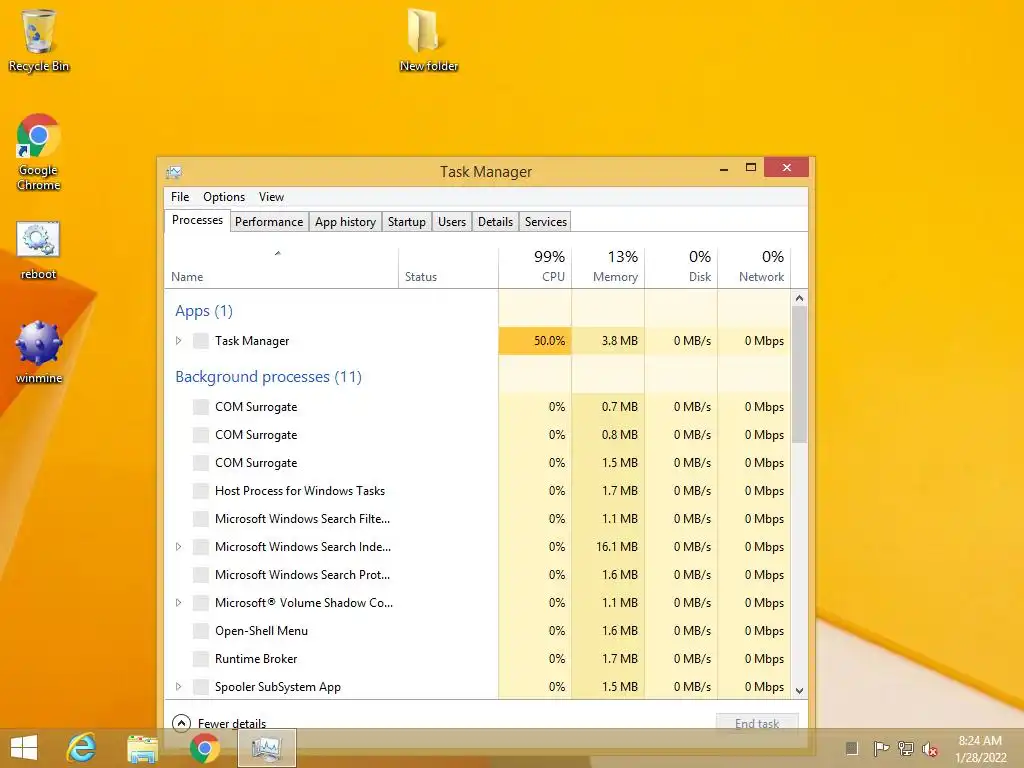The image size is (1024, 768).
Task: Select the Runtime Broker process
Action: pyautogui.click(x=477, y=659)
